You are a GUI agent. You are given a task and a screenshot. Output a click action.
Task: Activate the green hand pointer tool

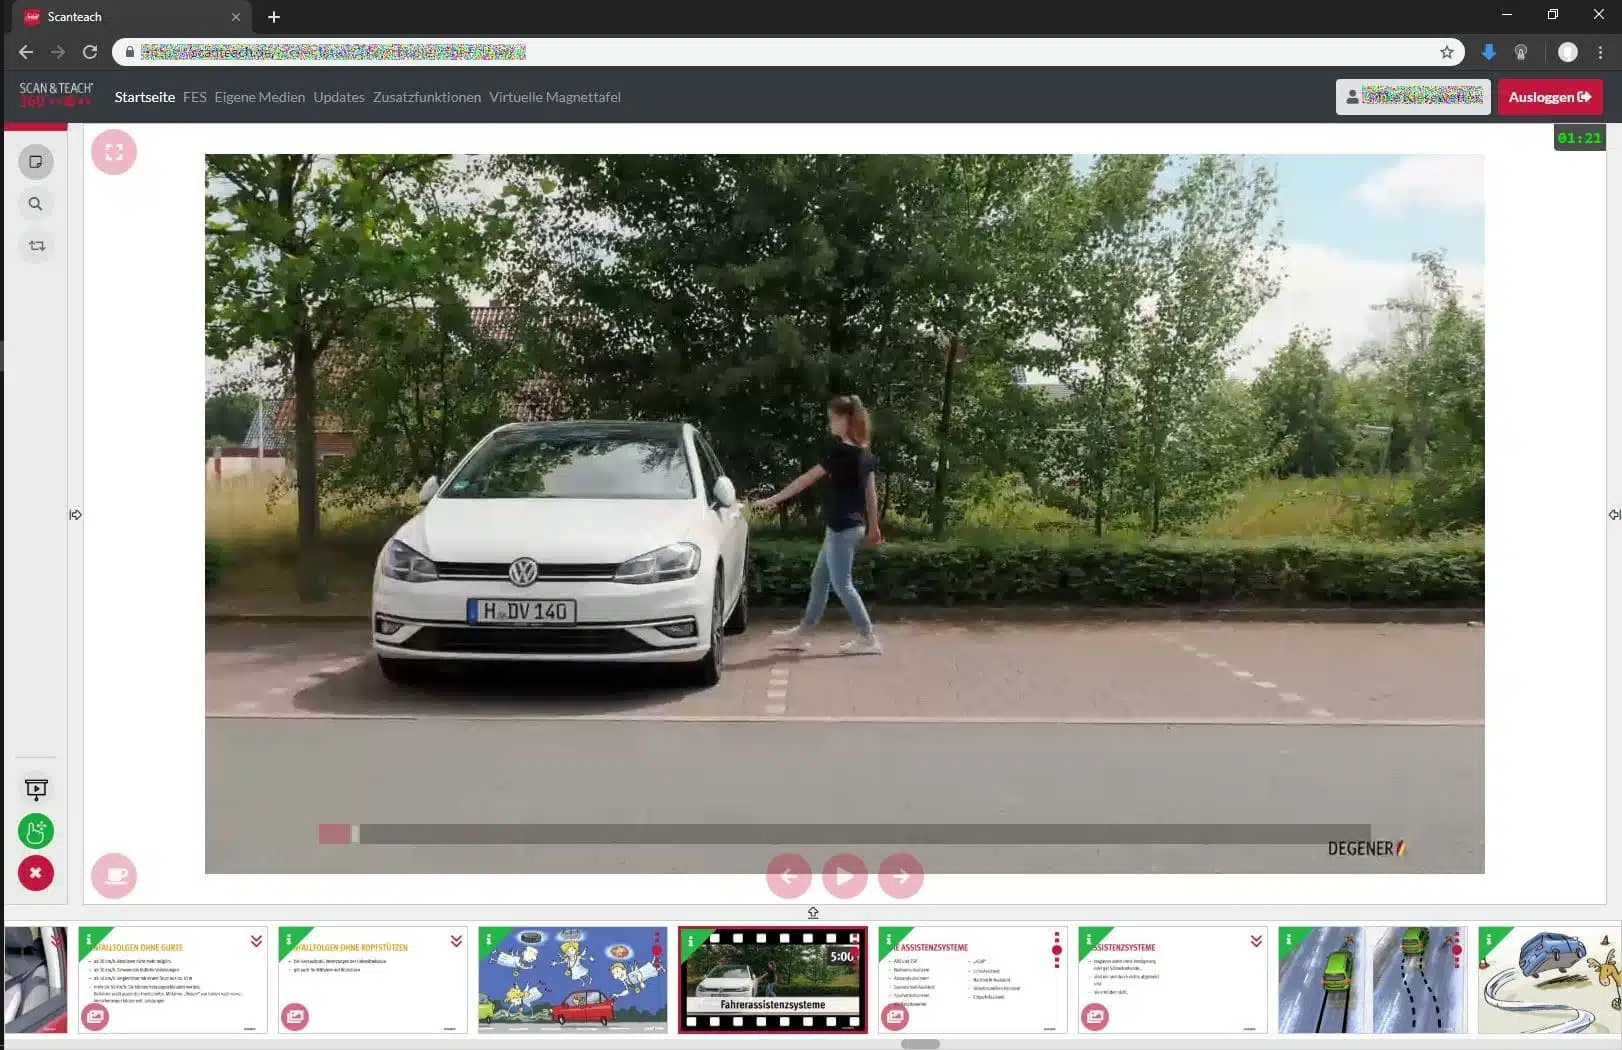[36, 831]
